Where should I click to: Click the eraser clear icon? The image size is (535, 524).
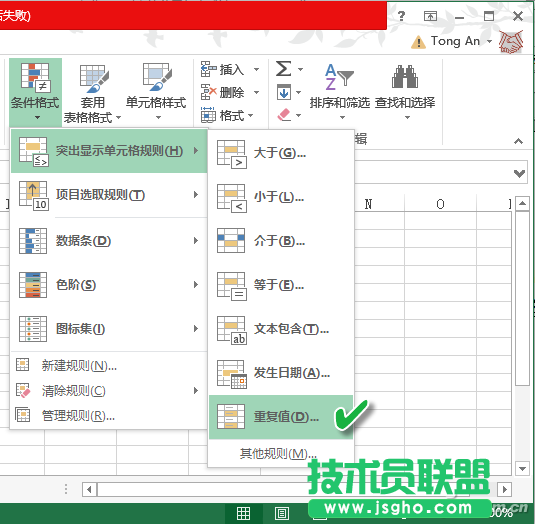[x=284, y=115]
